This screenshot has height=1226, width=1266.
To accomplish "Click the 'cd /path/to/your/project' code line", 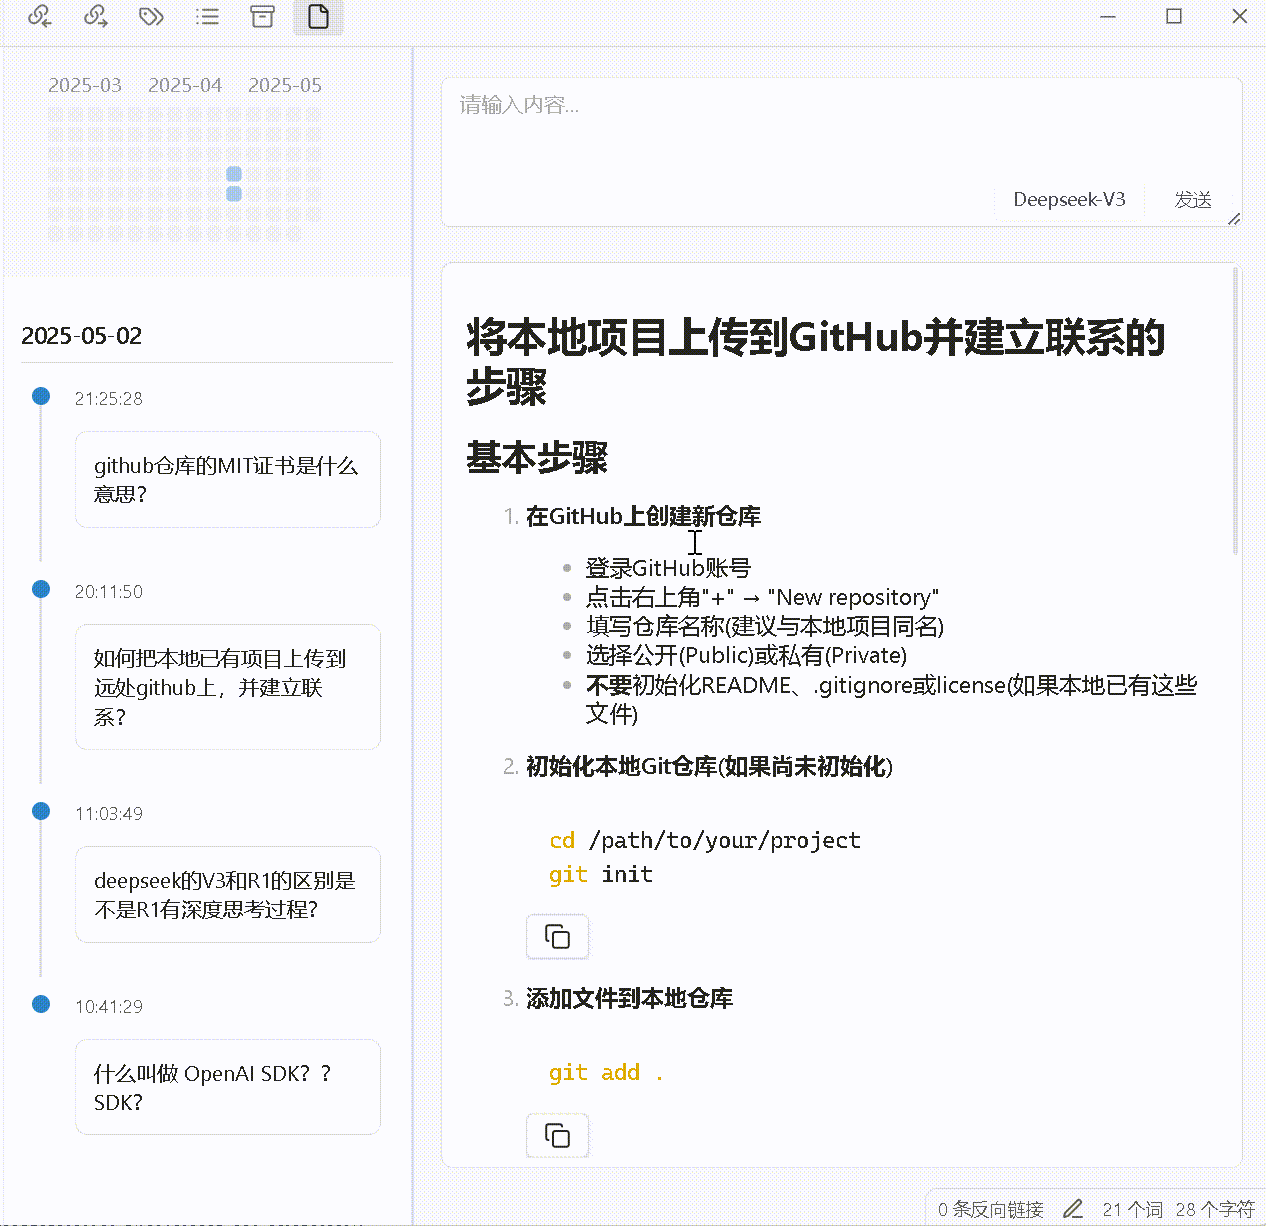I will (x=704, y=841).
